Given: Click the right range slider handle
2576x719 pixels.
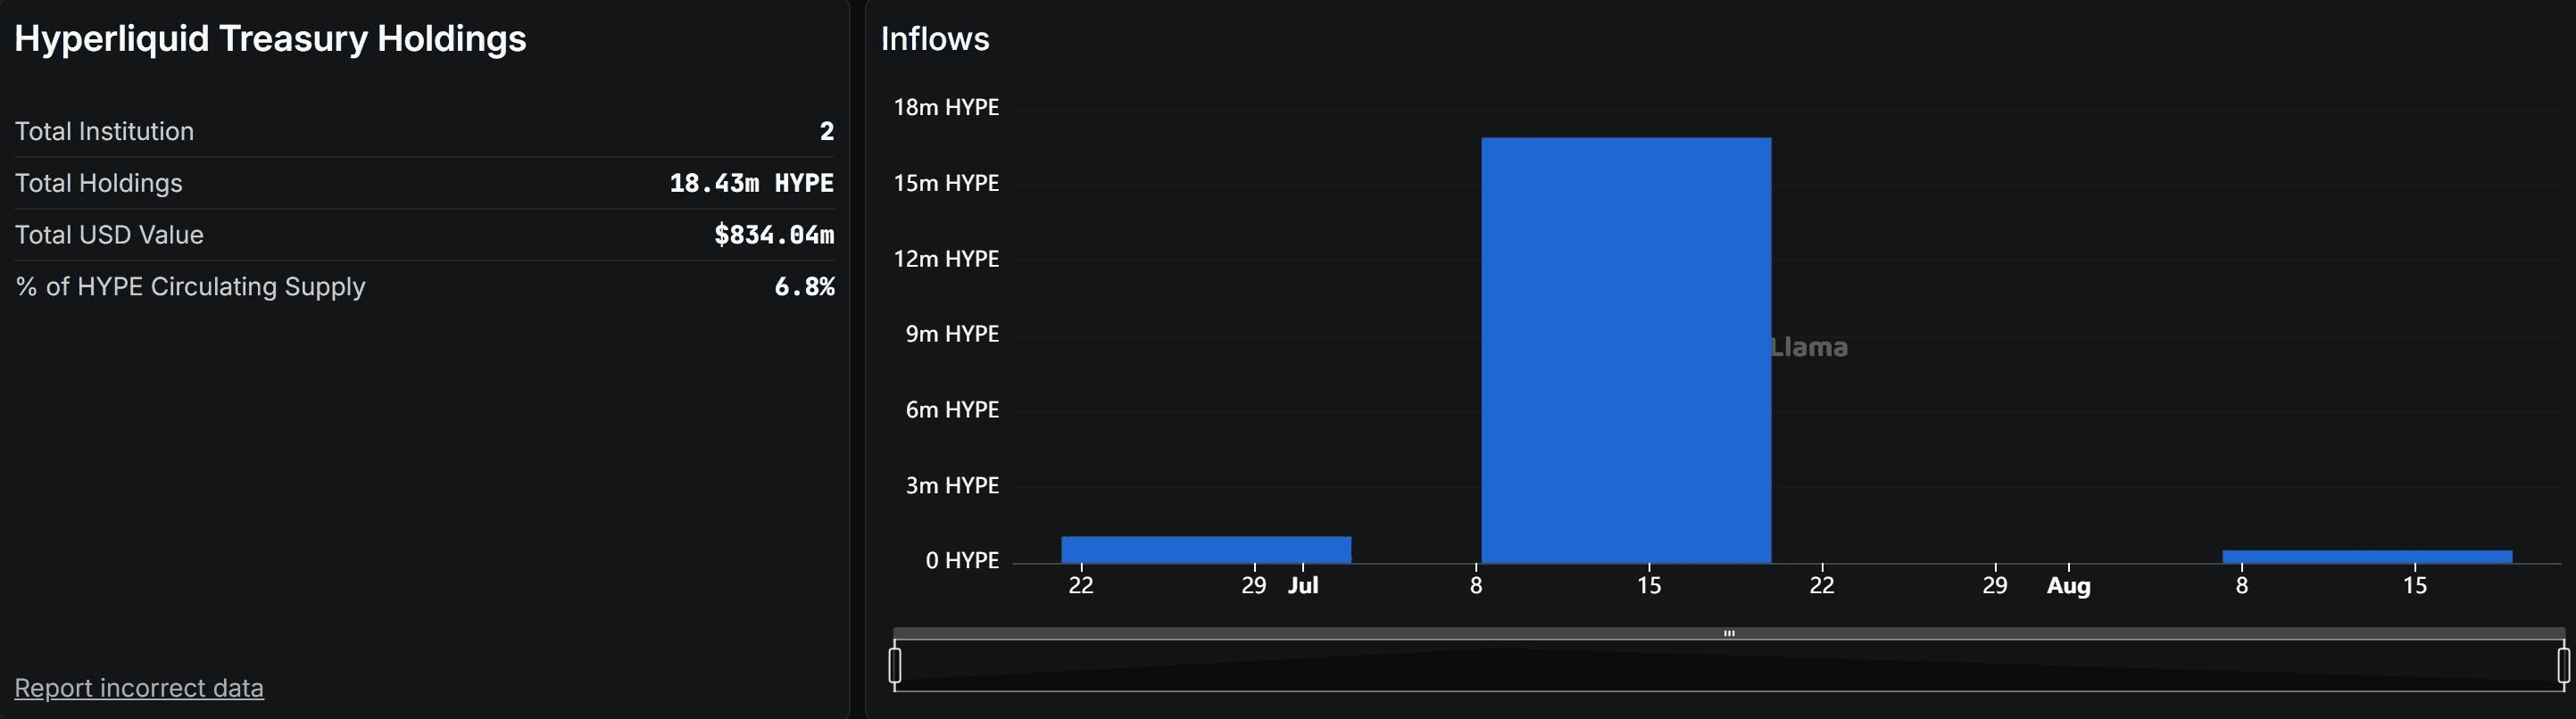Looking at the screenshot, I should 2563,665.
